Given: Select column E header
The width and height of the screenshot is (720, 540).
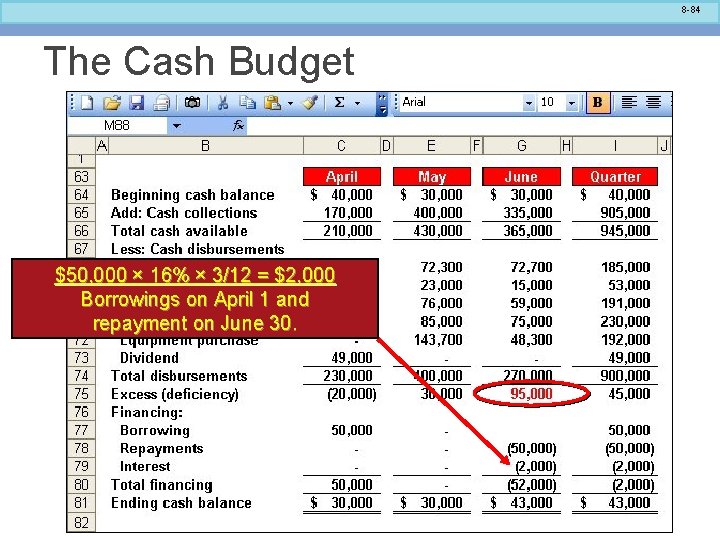Looking at the screenshot, I should point(431,146).
